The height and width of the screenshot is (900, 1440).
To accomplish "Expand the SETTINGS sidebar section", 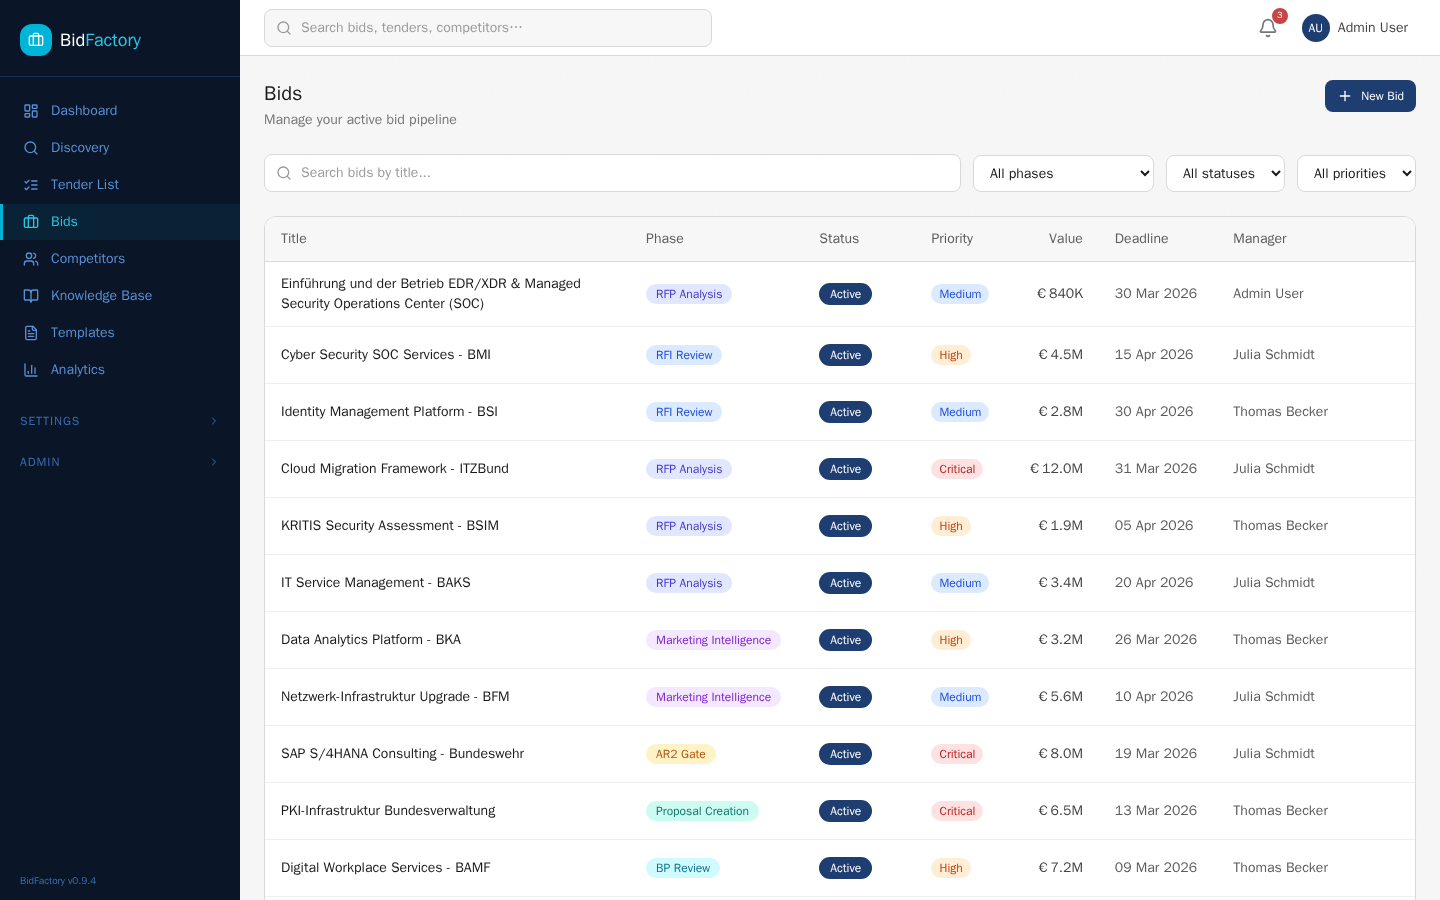I will click(x=120, y=421).
